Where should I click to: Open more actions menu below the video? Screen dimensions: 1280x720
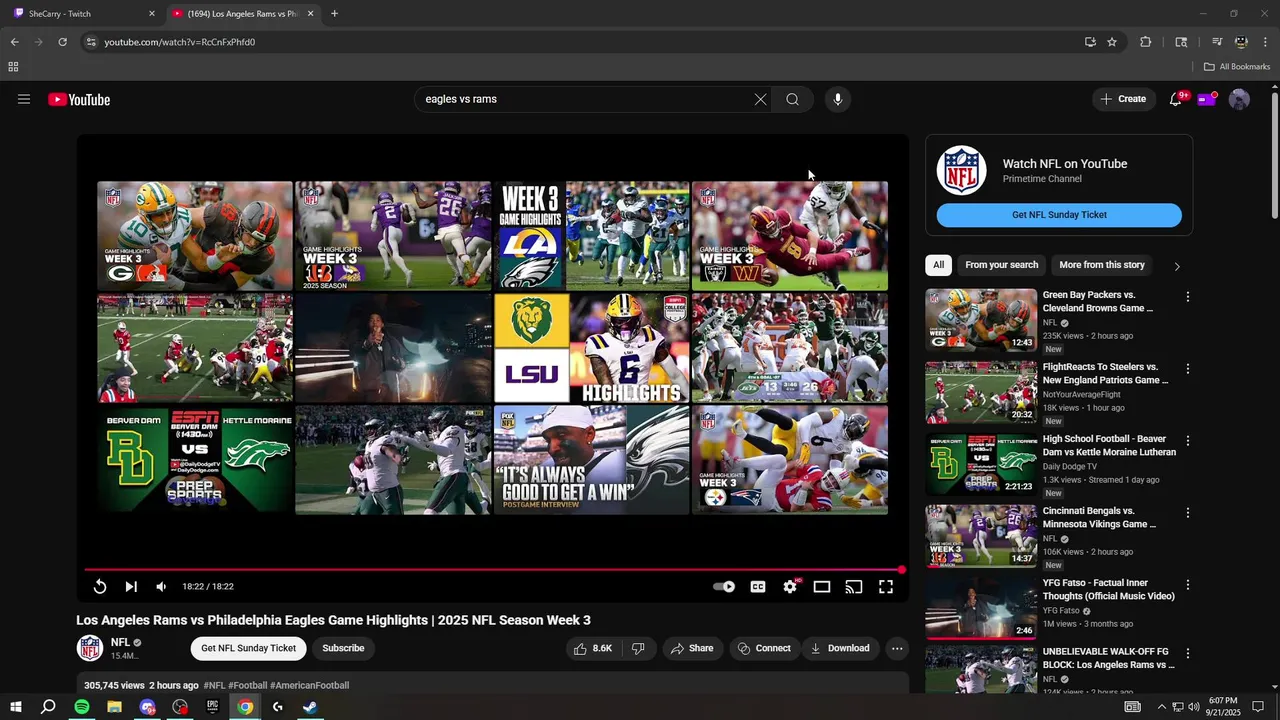[897, 648]
